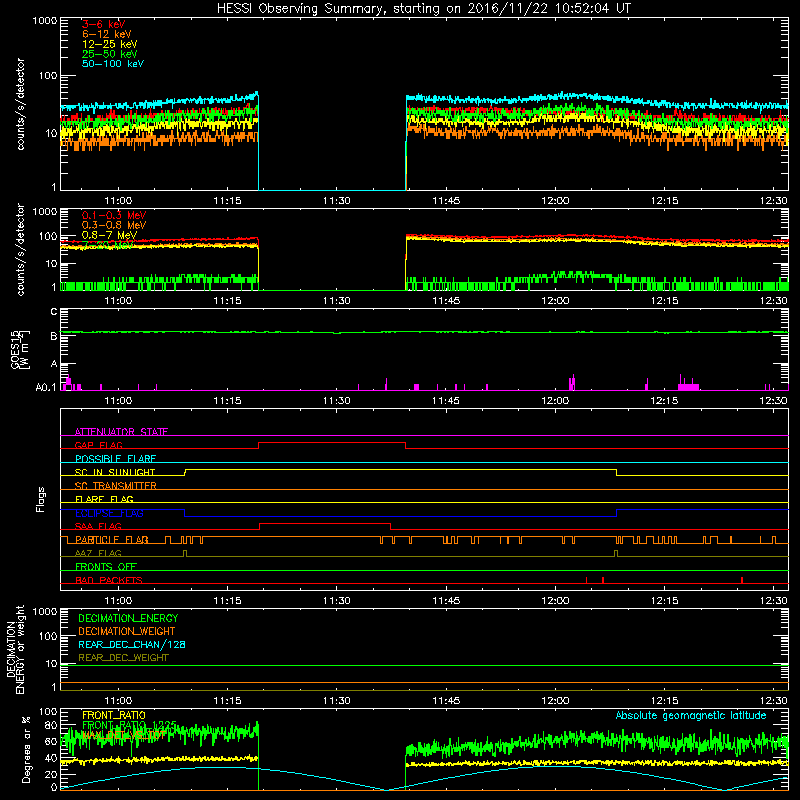Select the REAR_DEC_WEIGHT legend label

coord(123,658)
